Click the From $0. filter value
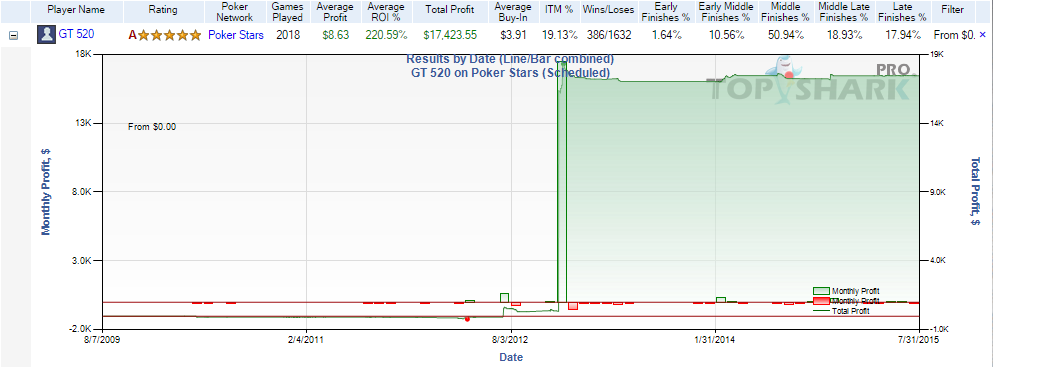The height and width of the screenshot is (367, 1047). [x=955, y=35]
